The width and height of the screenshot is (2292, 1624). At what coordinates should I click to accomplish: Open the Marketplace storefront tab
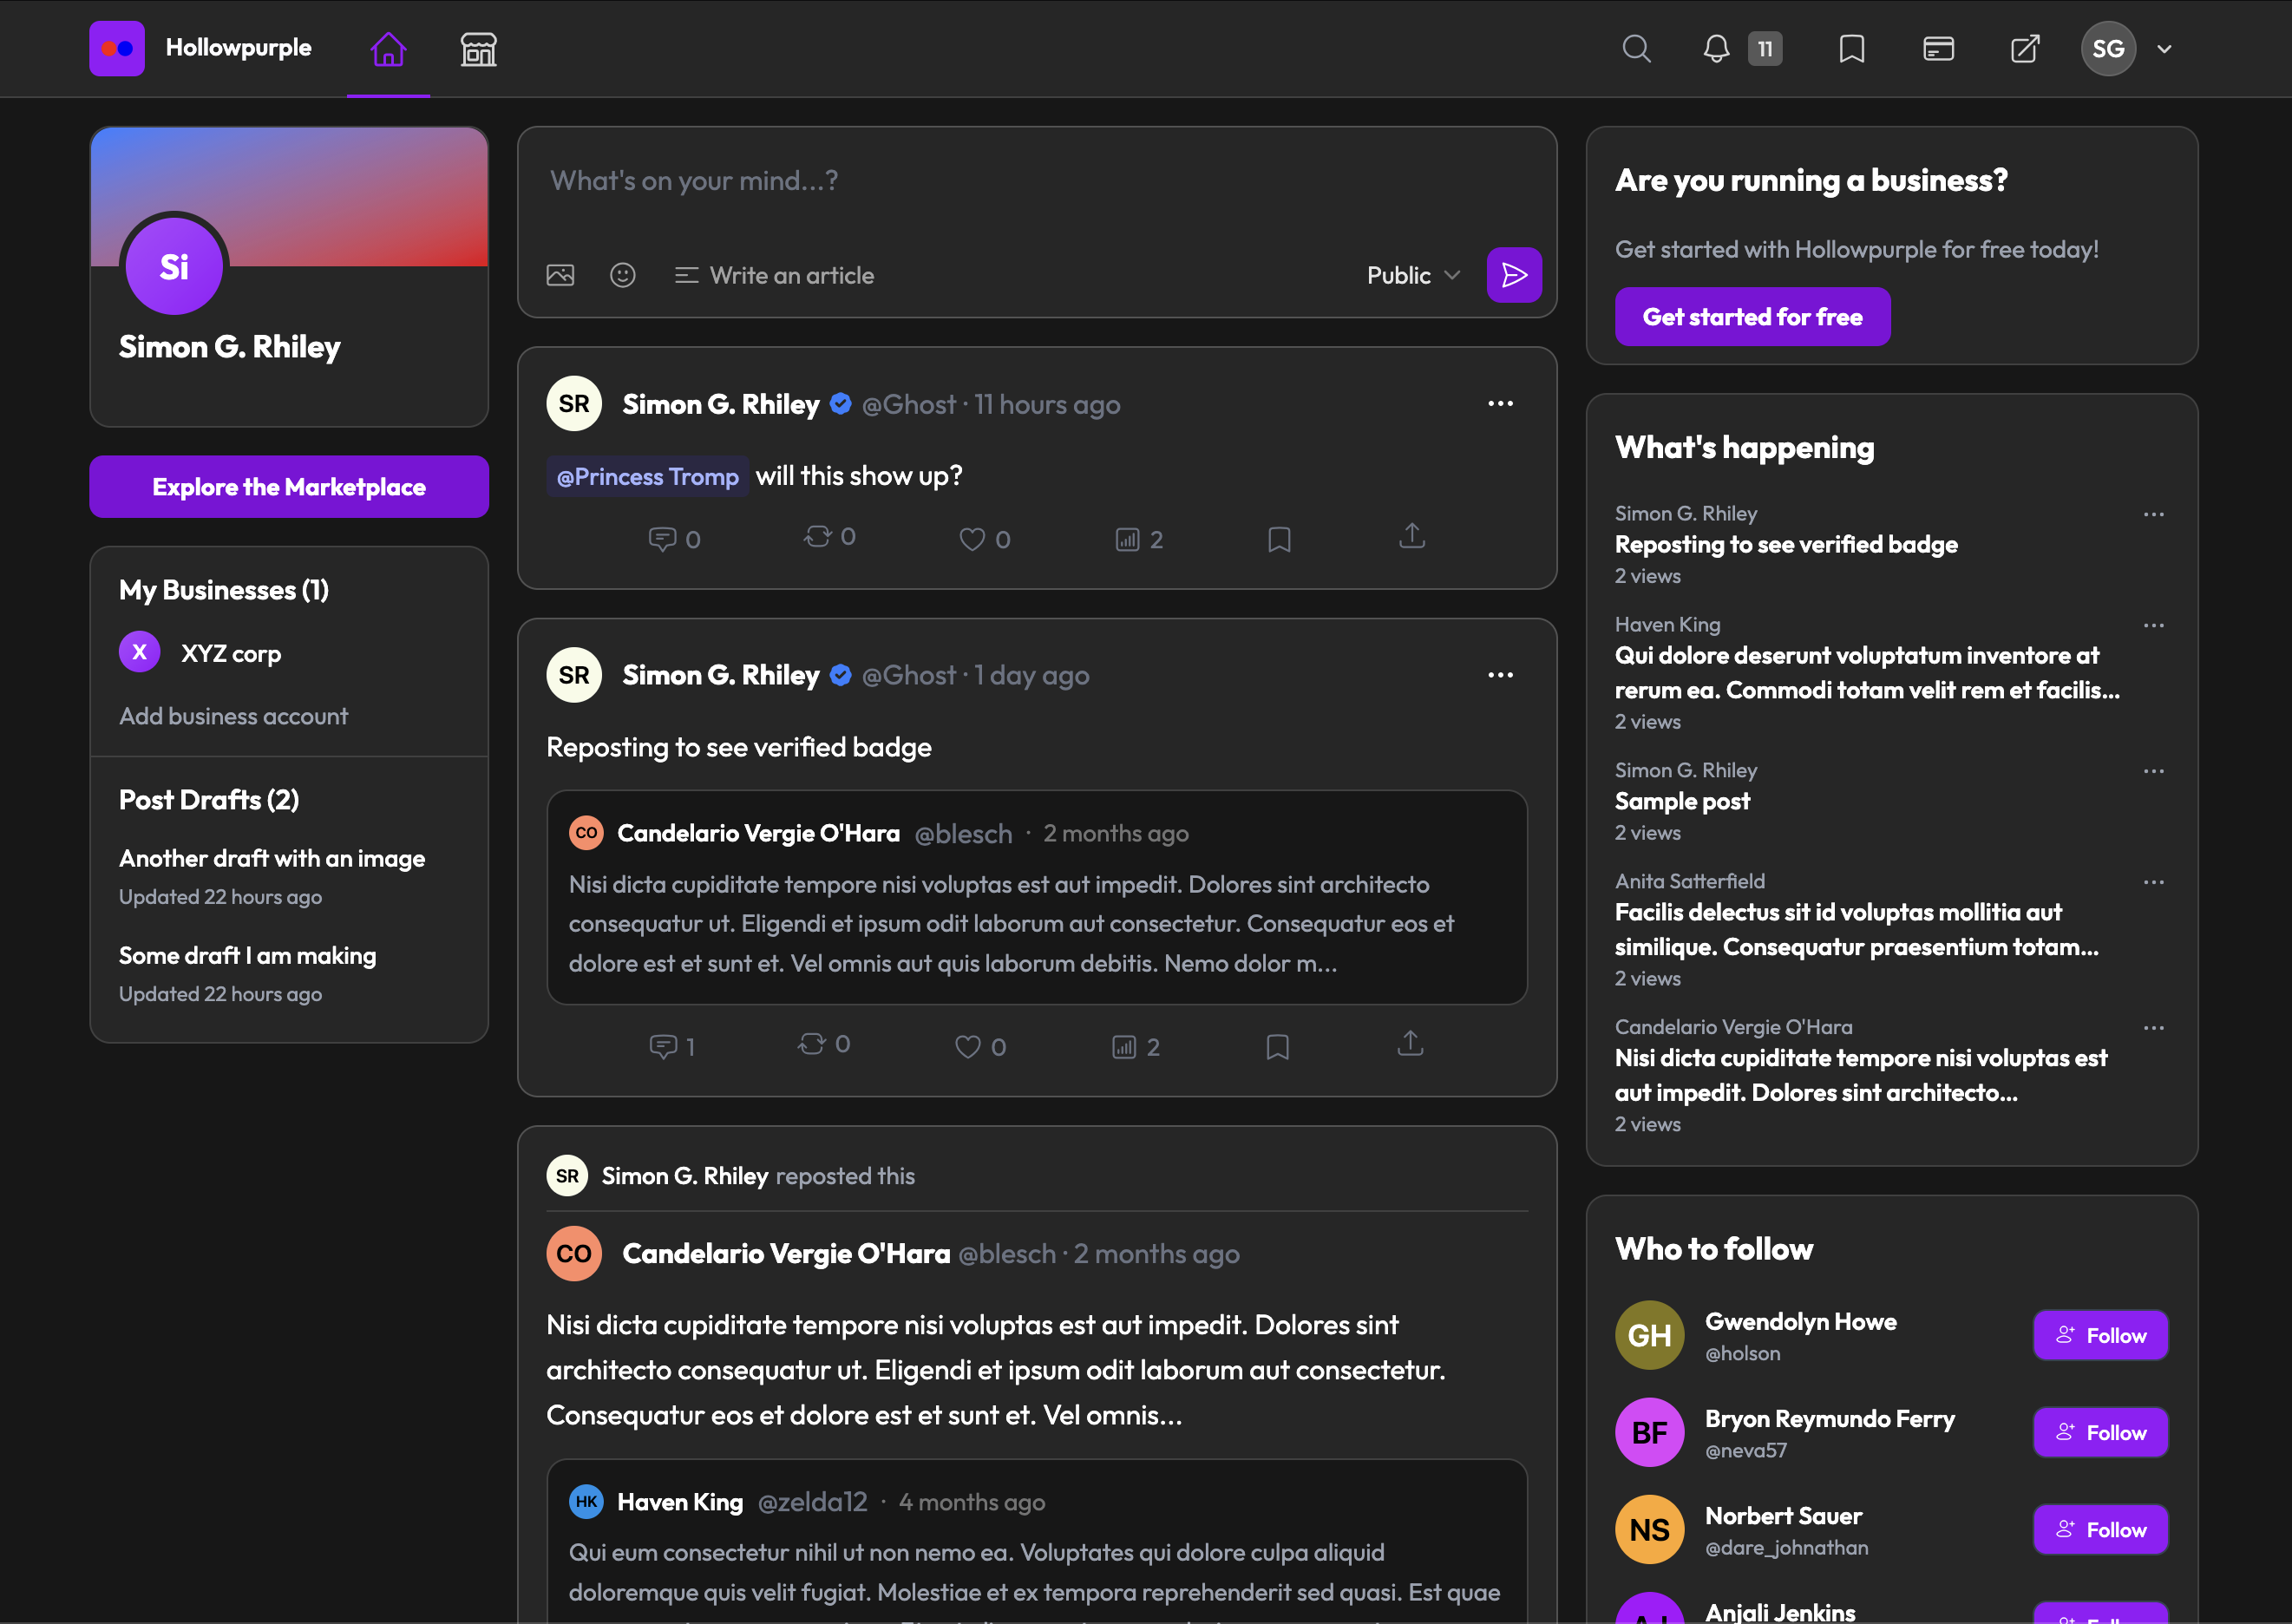click(x=478, y=49)
